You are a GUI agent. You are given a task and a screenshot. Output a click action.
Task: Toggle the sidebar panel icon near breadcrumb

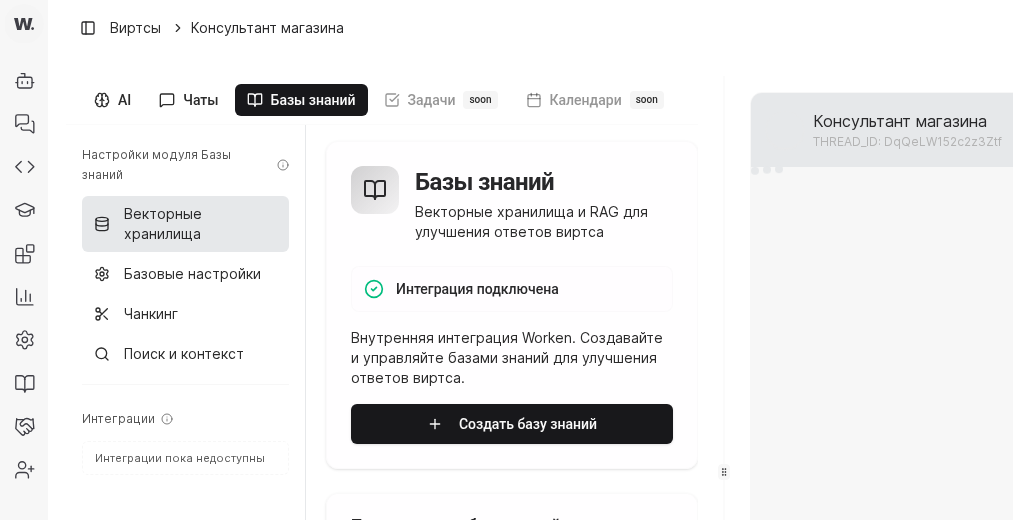point(88,28)
